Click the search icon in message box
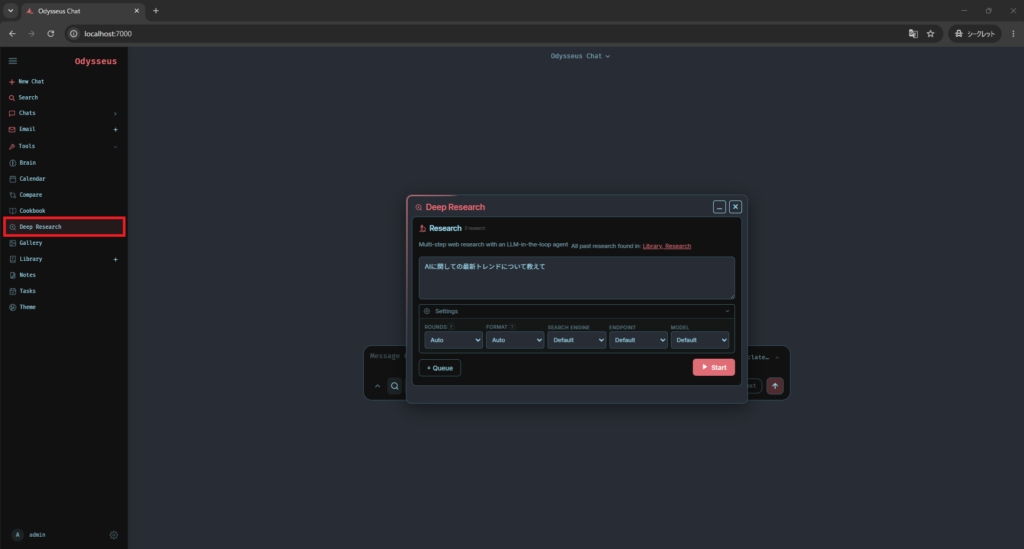The height and width of the screenshot is (549, 1024). [394, 386]
